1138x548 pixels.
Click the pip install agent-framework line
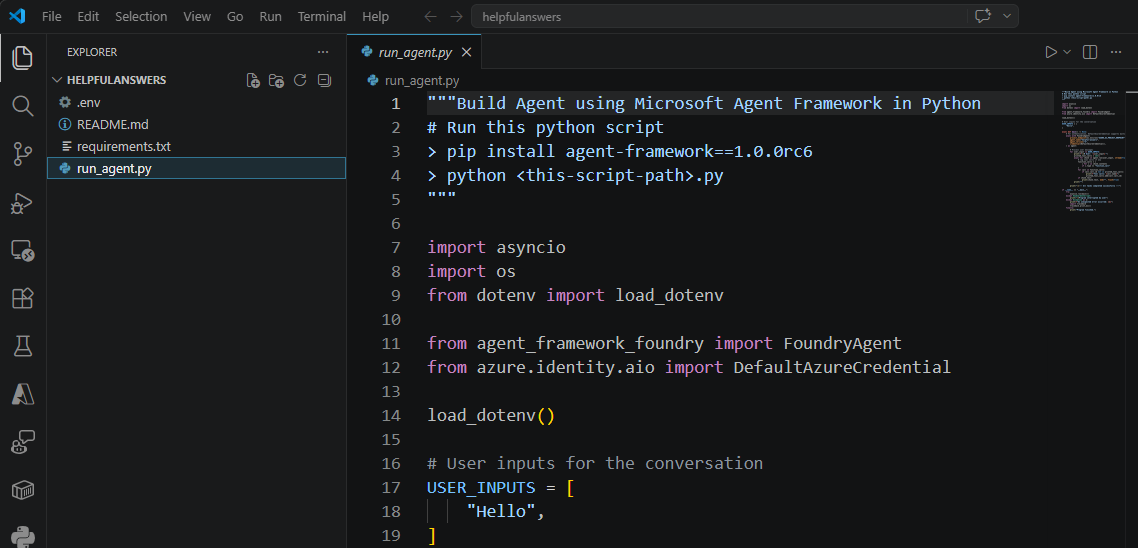[x=620, y=152]
